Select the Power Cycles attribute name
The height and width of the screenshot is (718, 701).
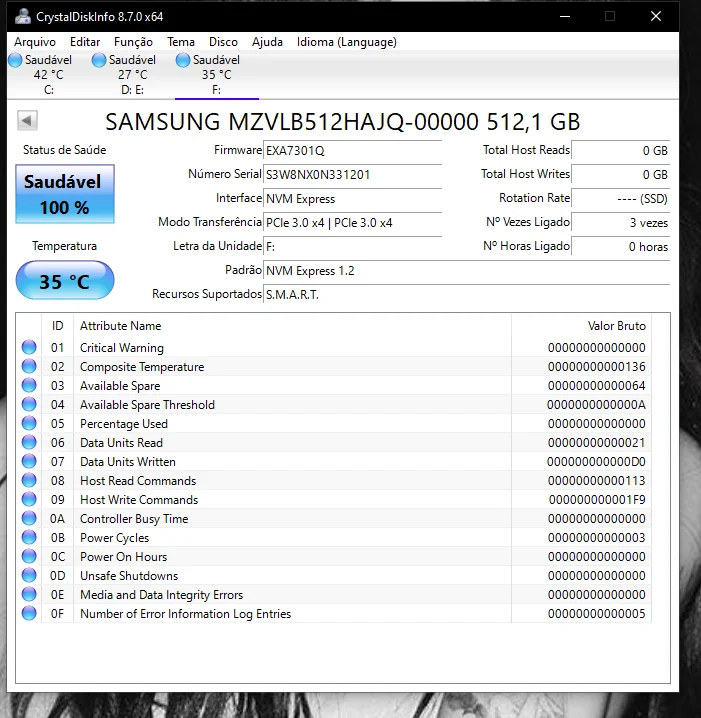(114, 538)
